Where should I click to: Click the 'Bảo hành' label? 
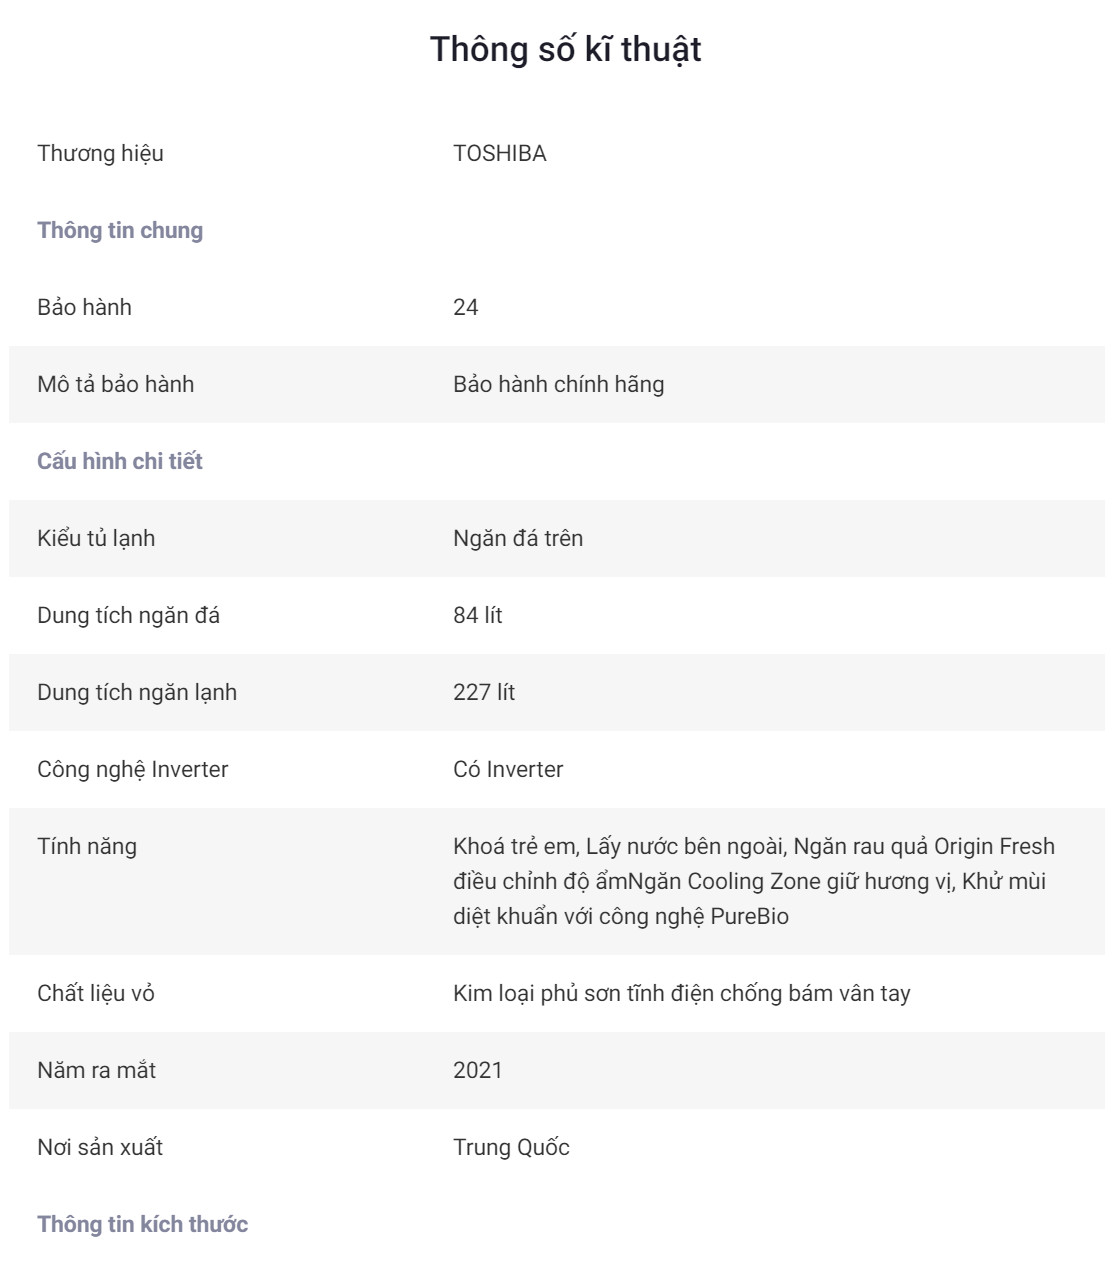pyautogui.click(x=84, y=307)
